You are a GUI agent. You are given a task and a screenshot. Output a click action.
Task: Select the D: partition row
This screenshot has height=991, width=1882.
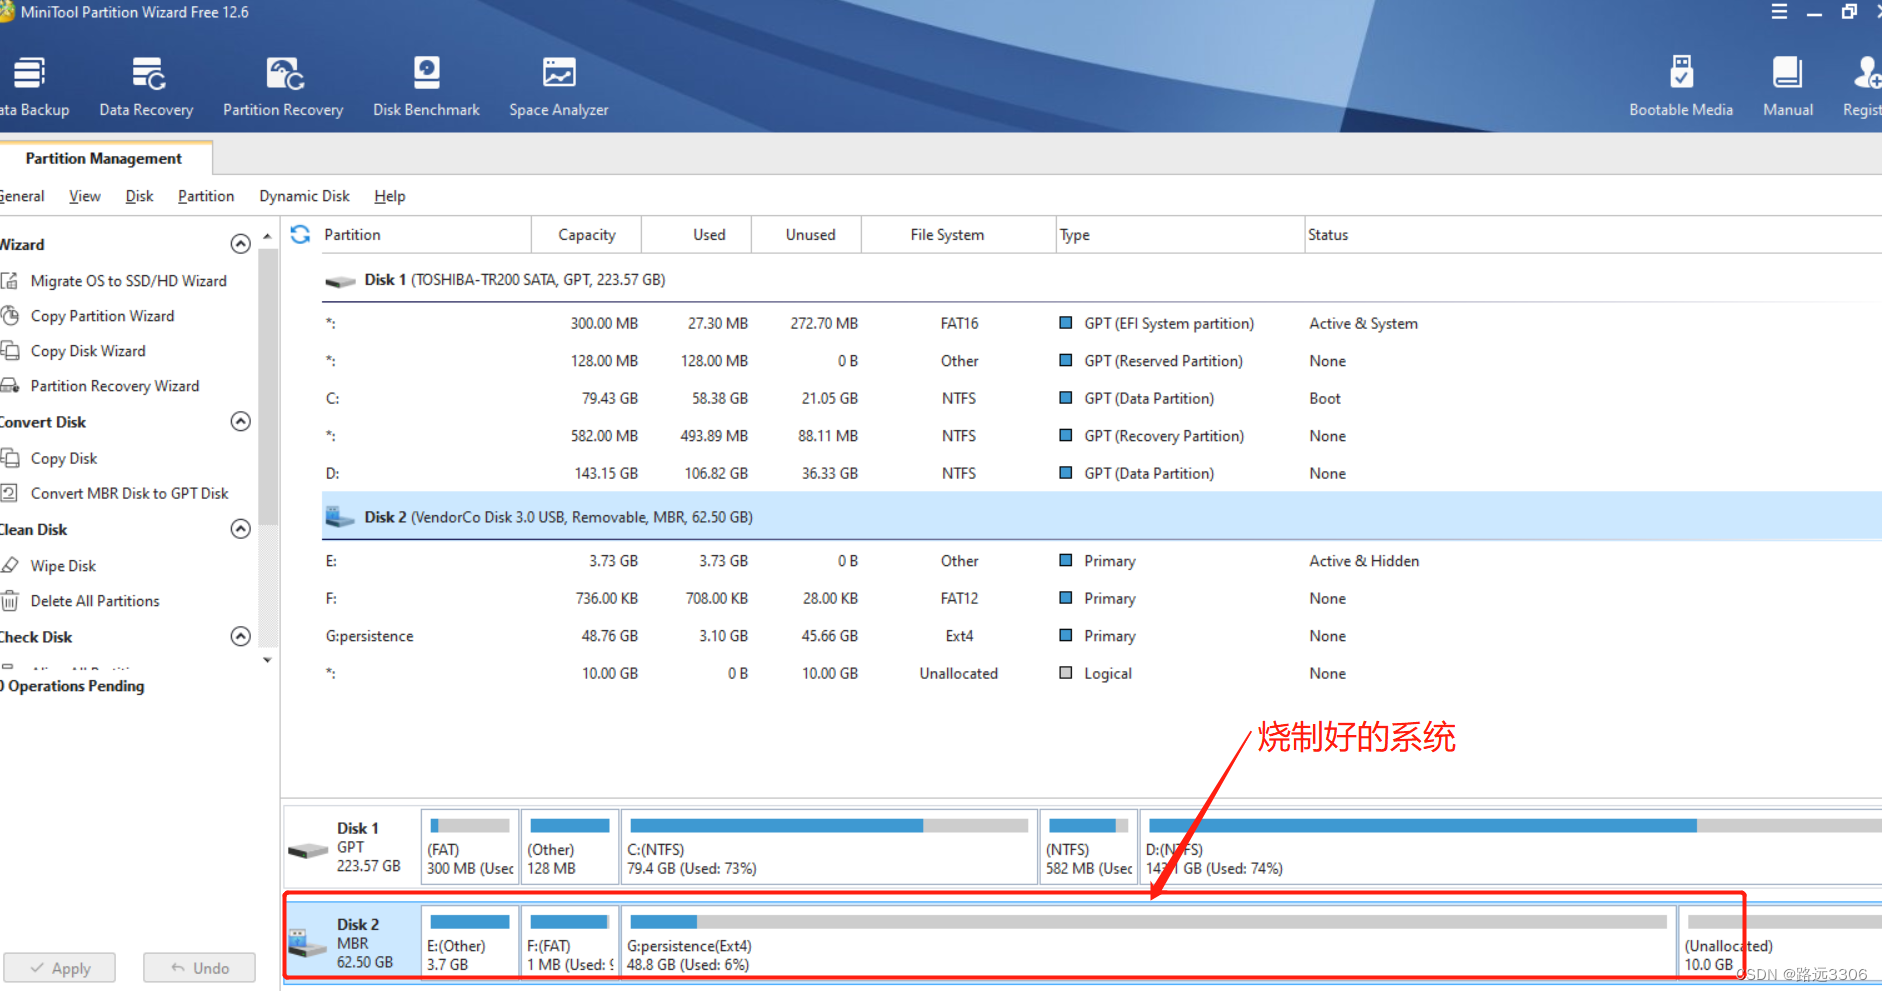tap(1101, 473)
